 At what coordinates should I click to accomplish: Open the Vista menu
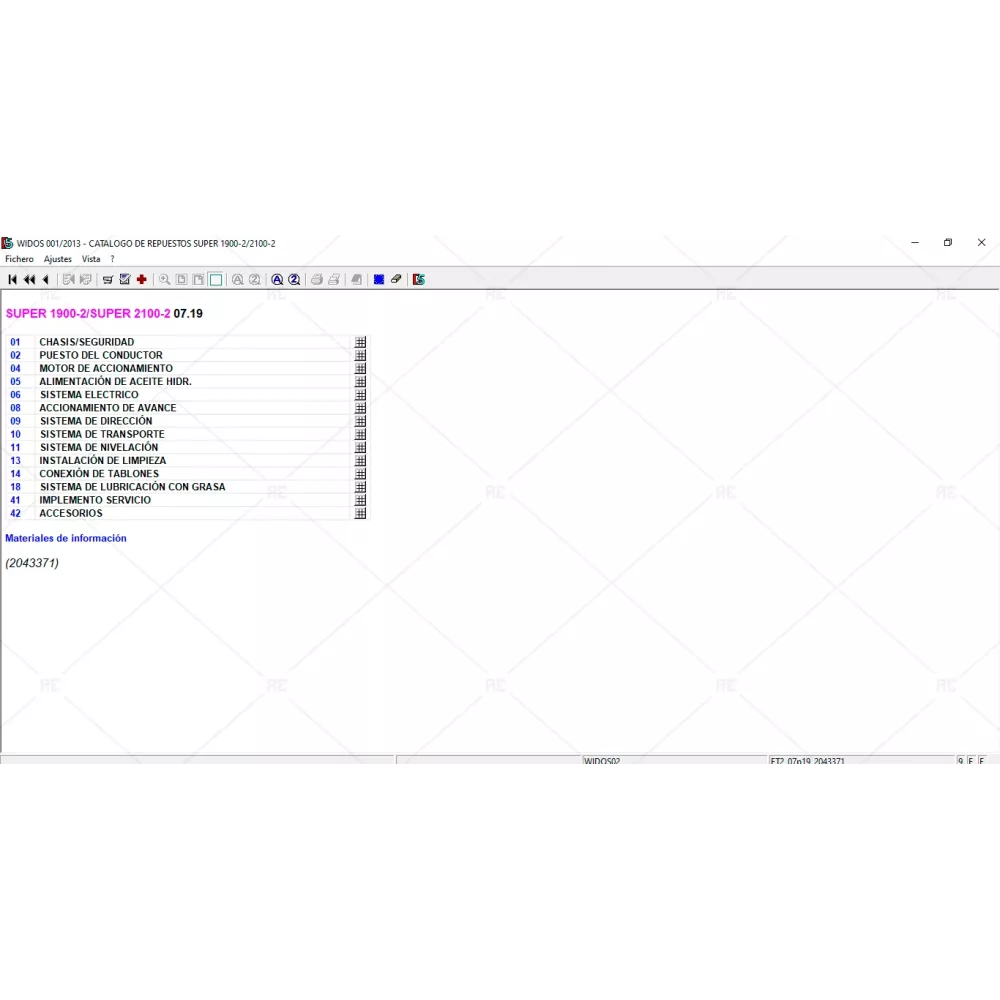click(91, 259)
